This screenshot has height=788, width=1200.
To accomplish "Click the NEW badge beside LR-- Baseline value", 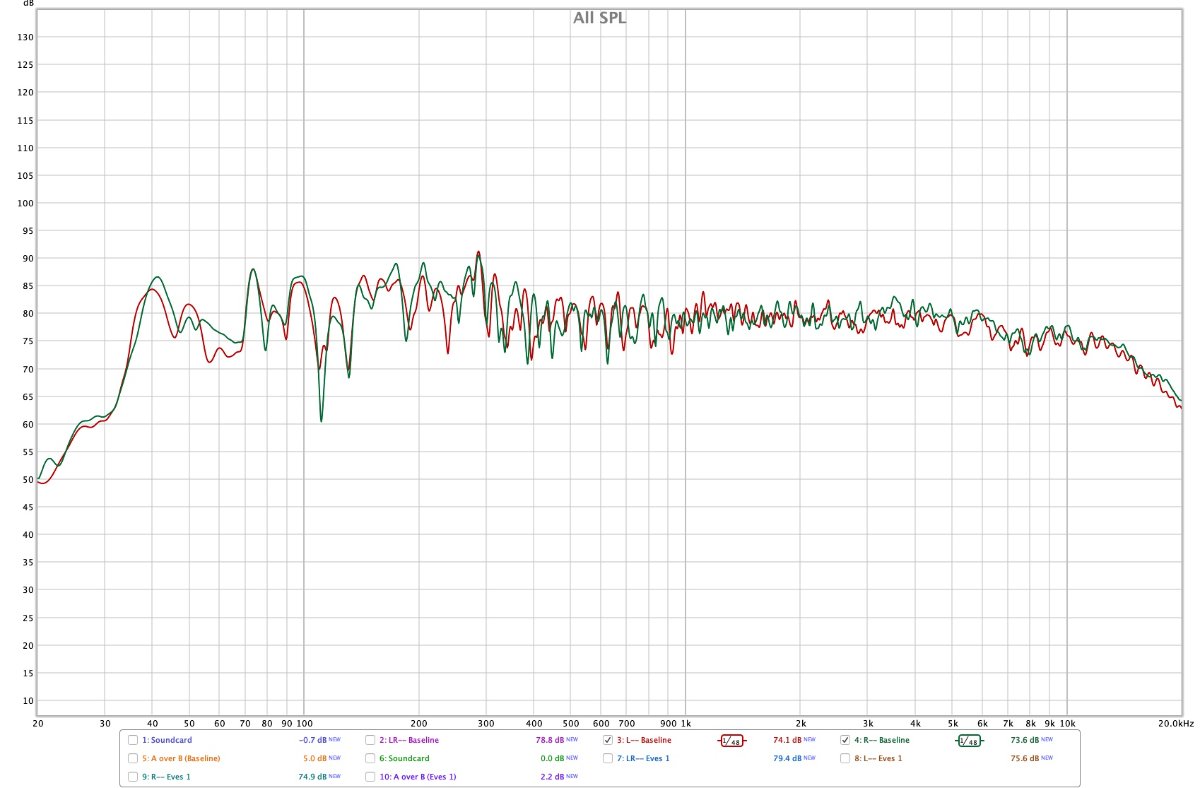I will coord(572,741).
